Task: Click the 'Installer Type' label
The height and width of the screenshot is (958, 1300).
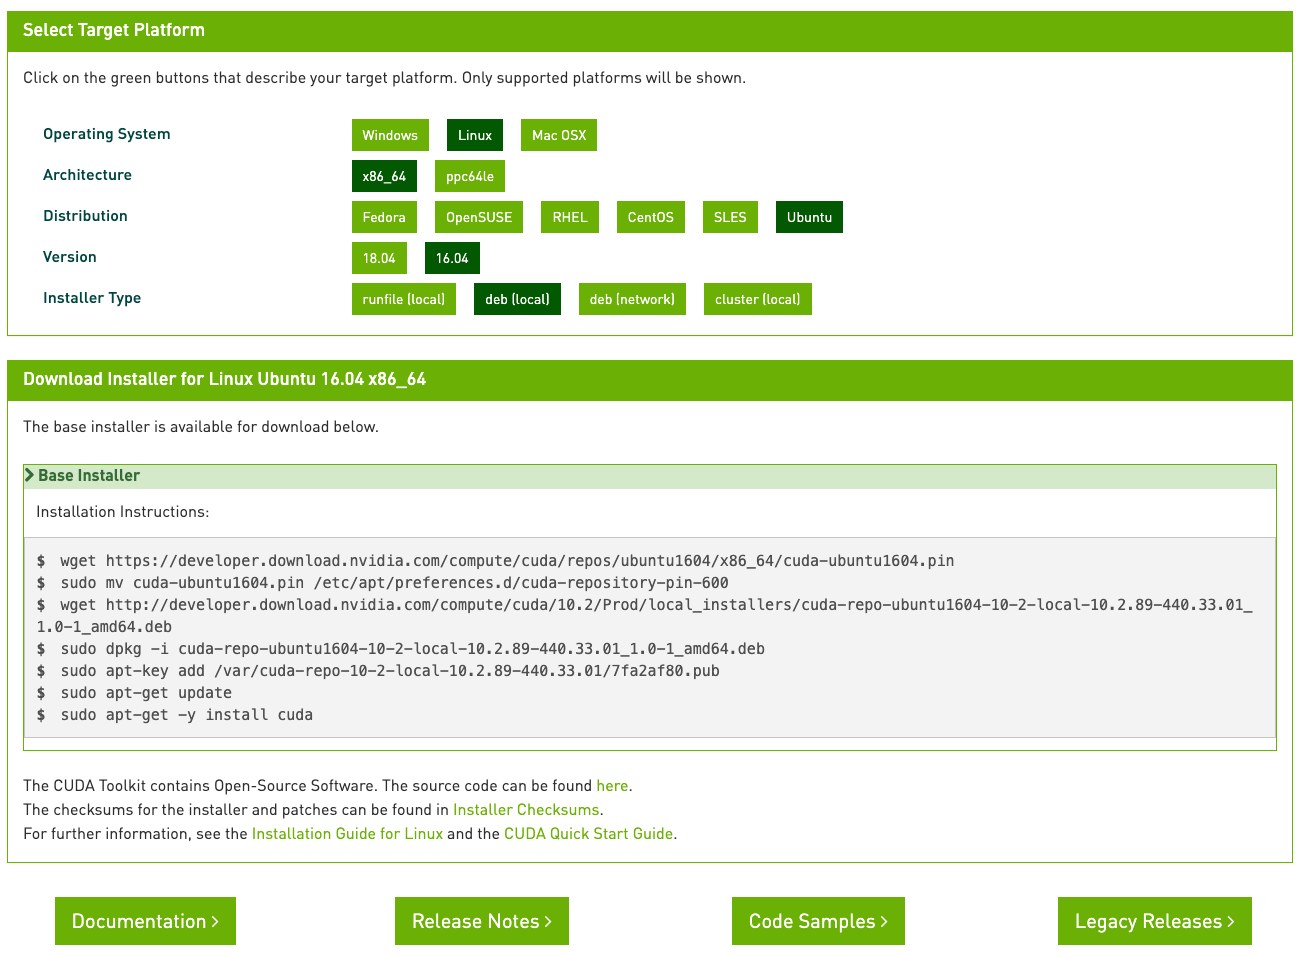Action: coord(92,298)
